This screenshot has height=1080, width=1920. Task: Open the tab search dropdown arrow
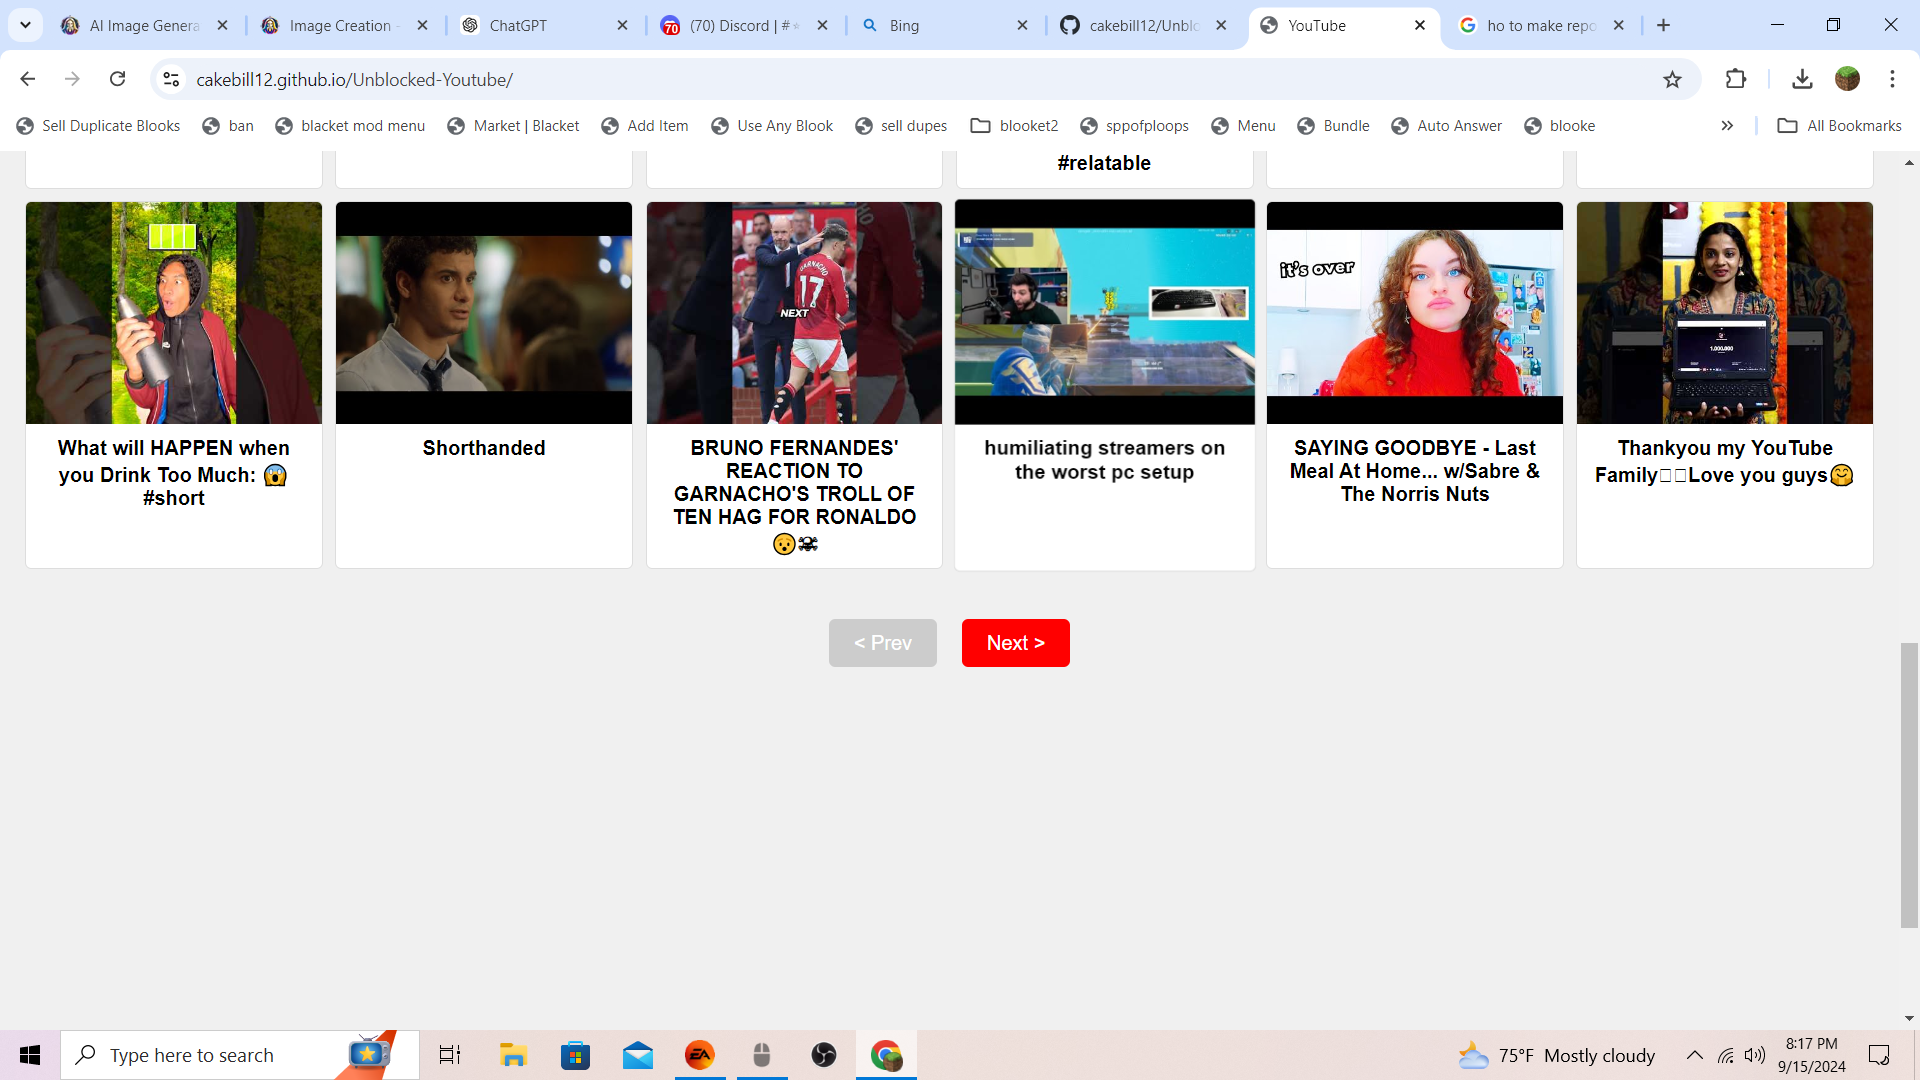click(x=25, y=25)
